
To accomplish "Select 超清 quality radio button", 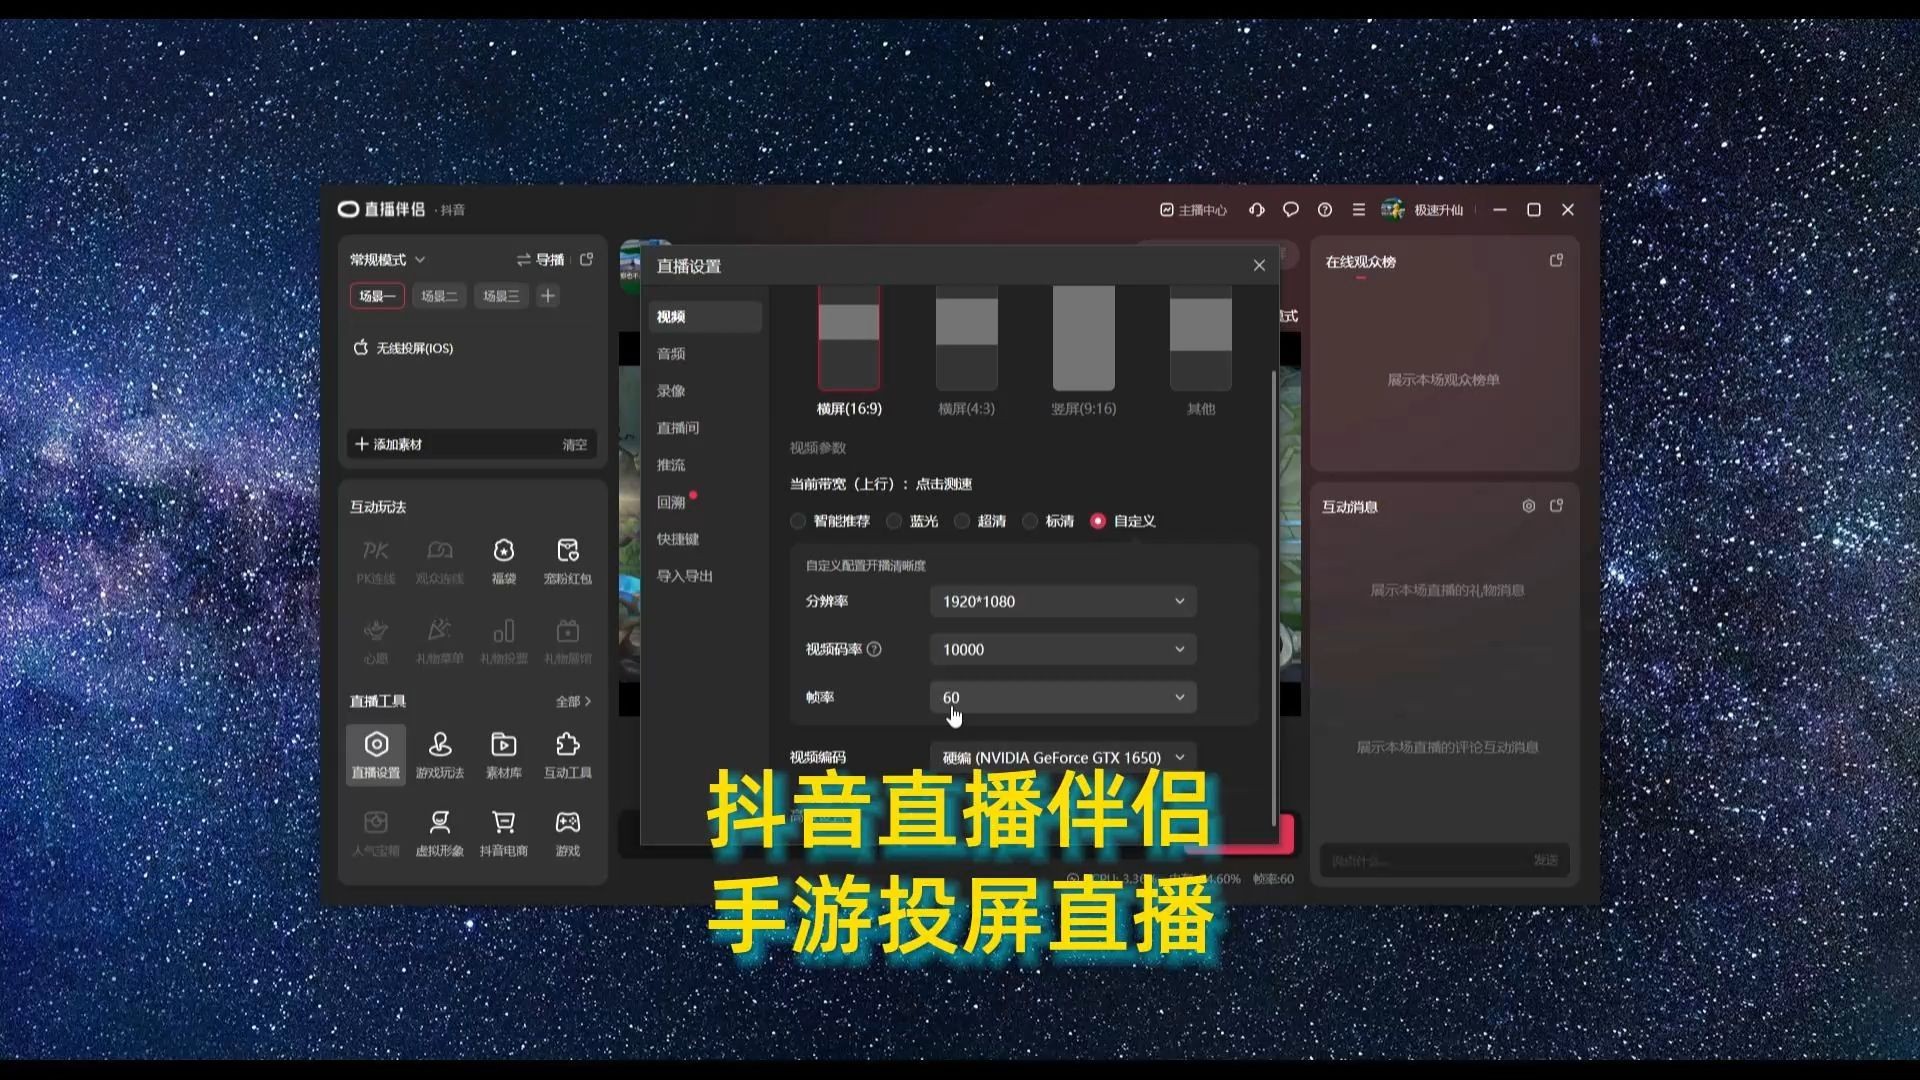I will tap(962, 521).
